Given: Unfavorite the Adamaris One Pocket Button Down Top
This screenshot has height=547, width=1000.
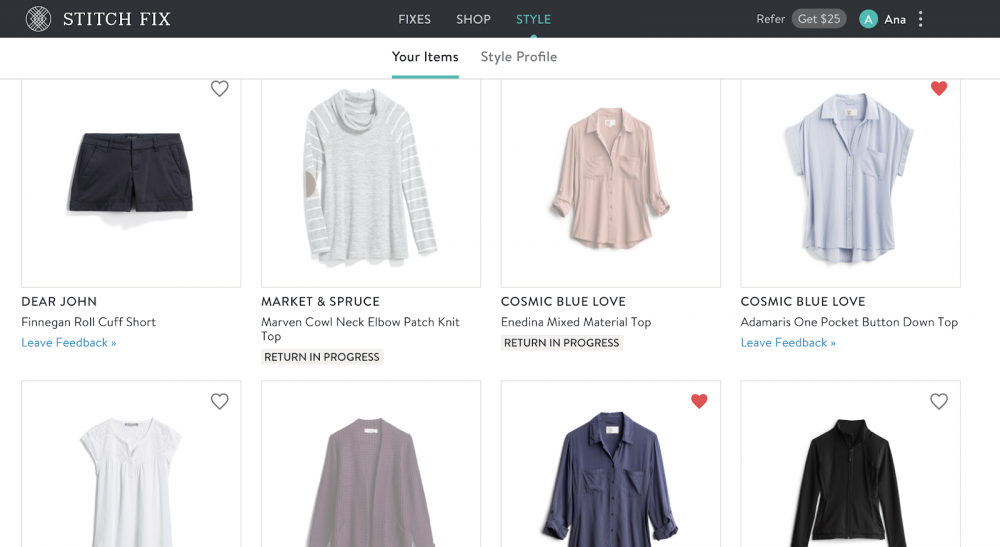Looking at the screenshot, I should (938, 89).
